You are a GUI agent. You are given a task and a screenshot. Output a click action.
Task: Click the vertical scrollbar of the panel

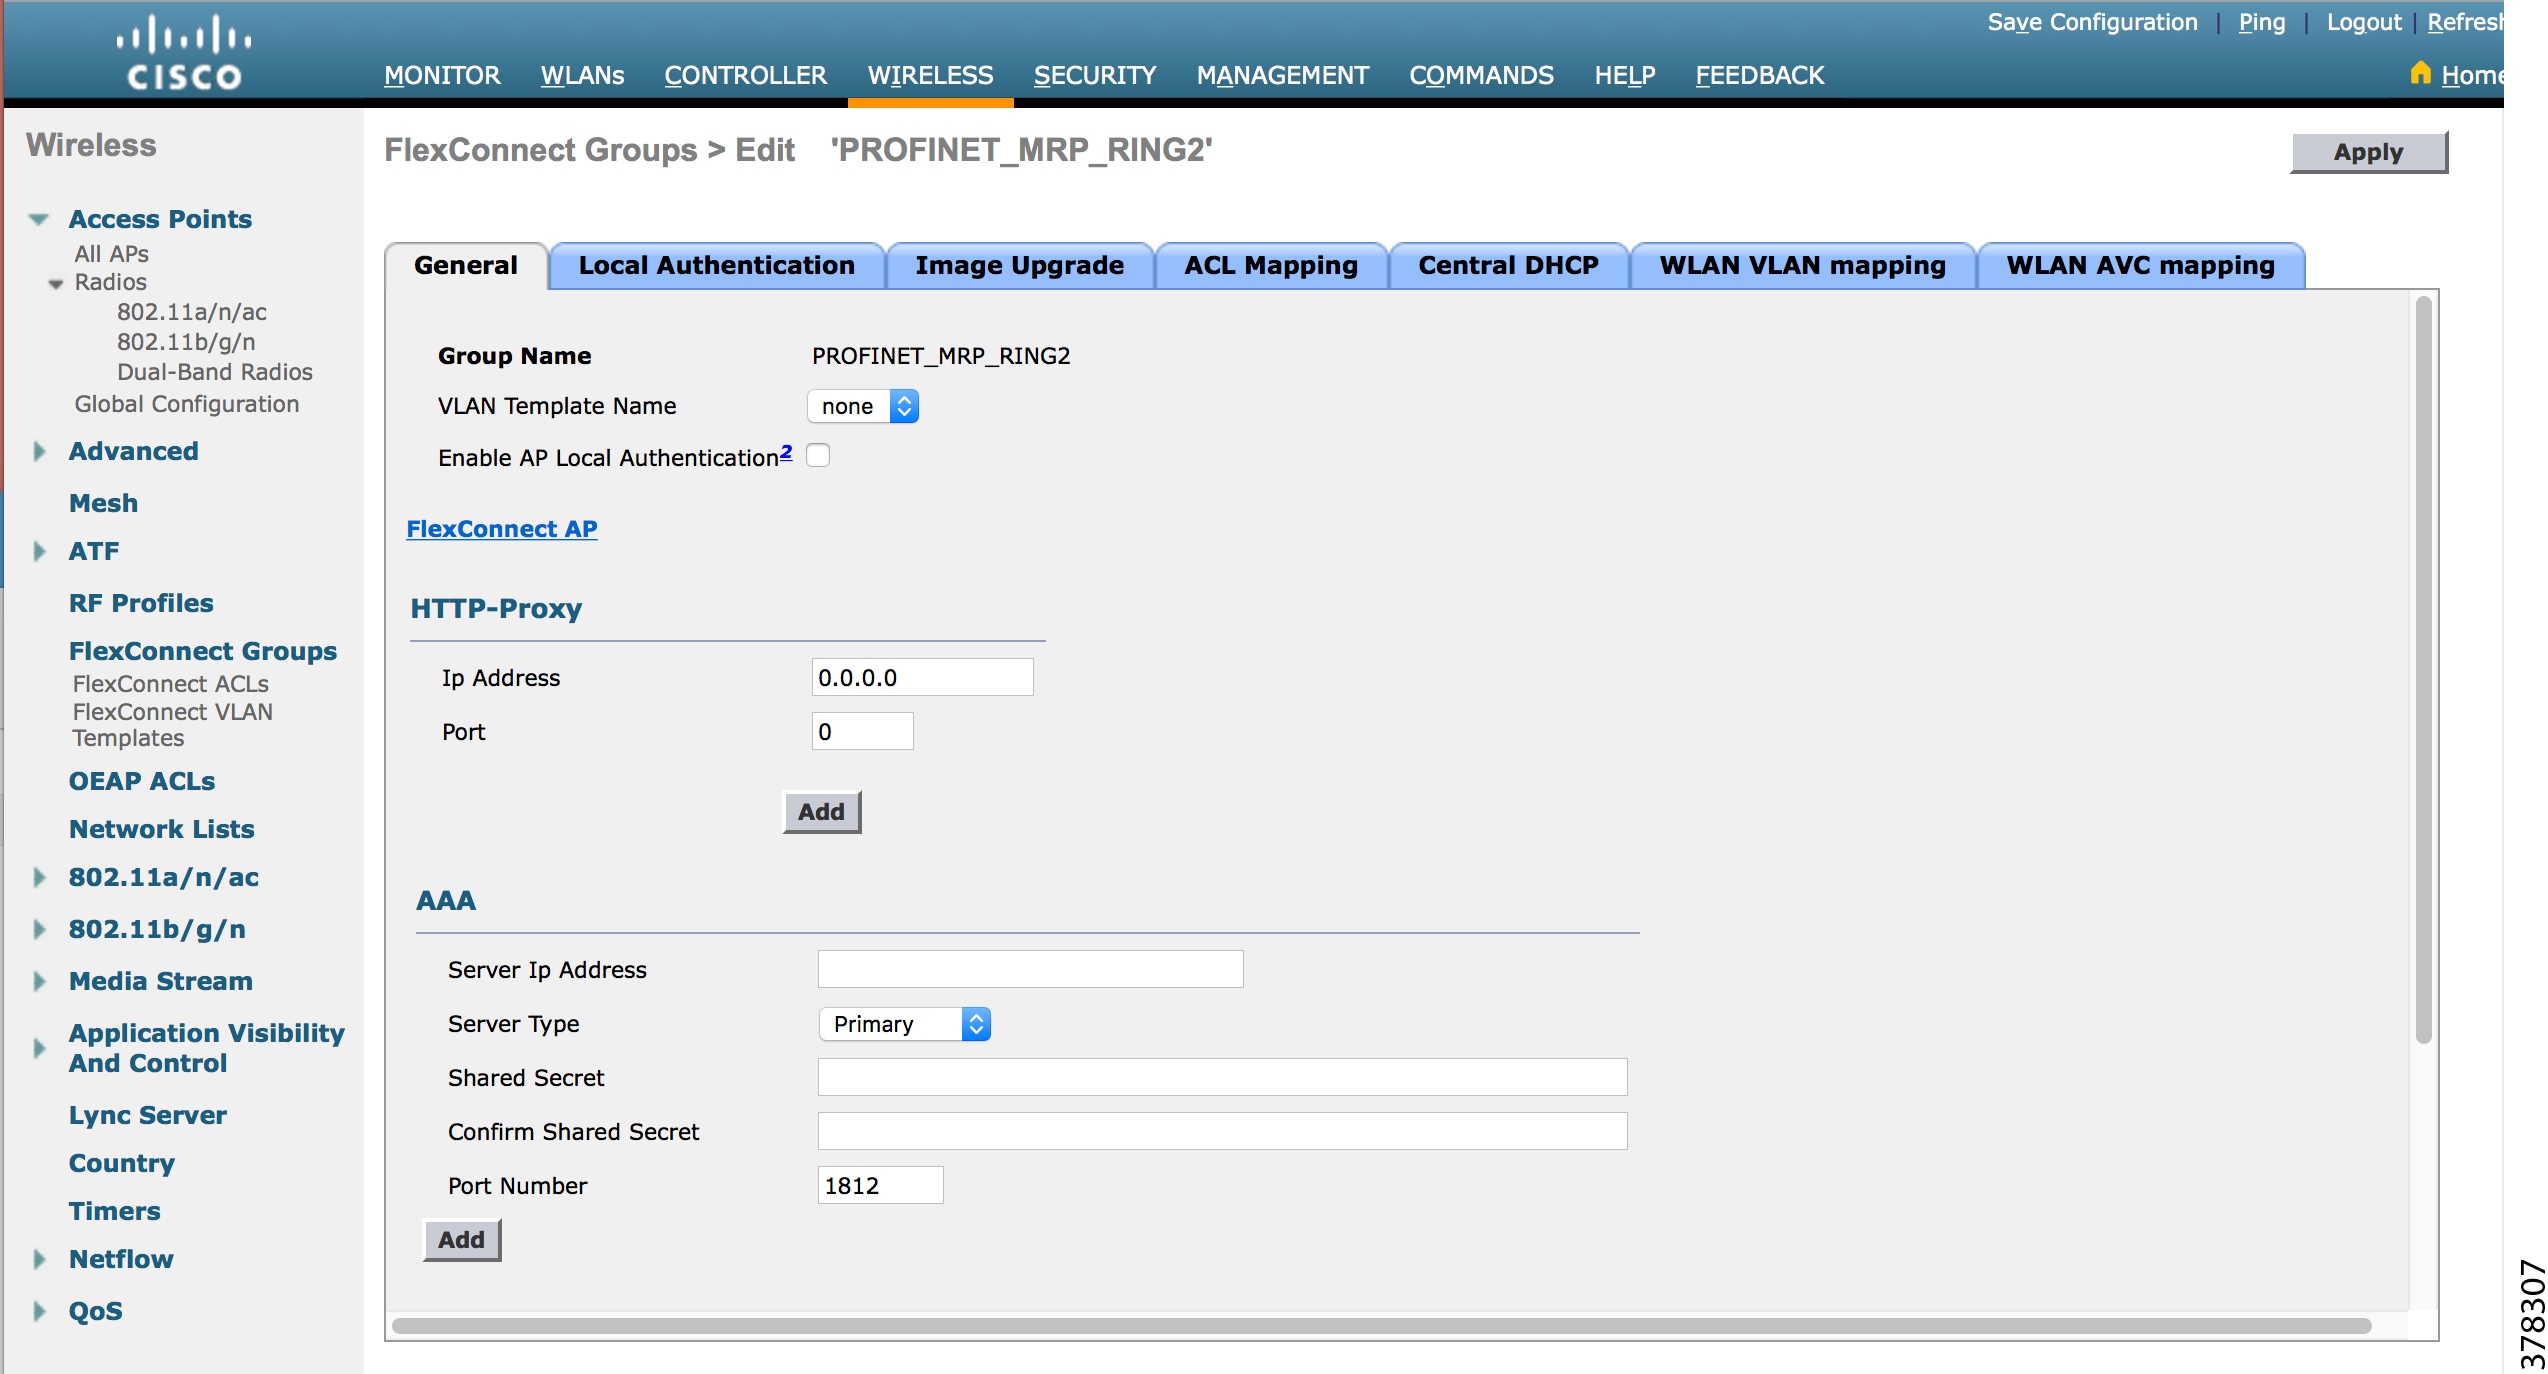coord(2423,670)
